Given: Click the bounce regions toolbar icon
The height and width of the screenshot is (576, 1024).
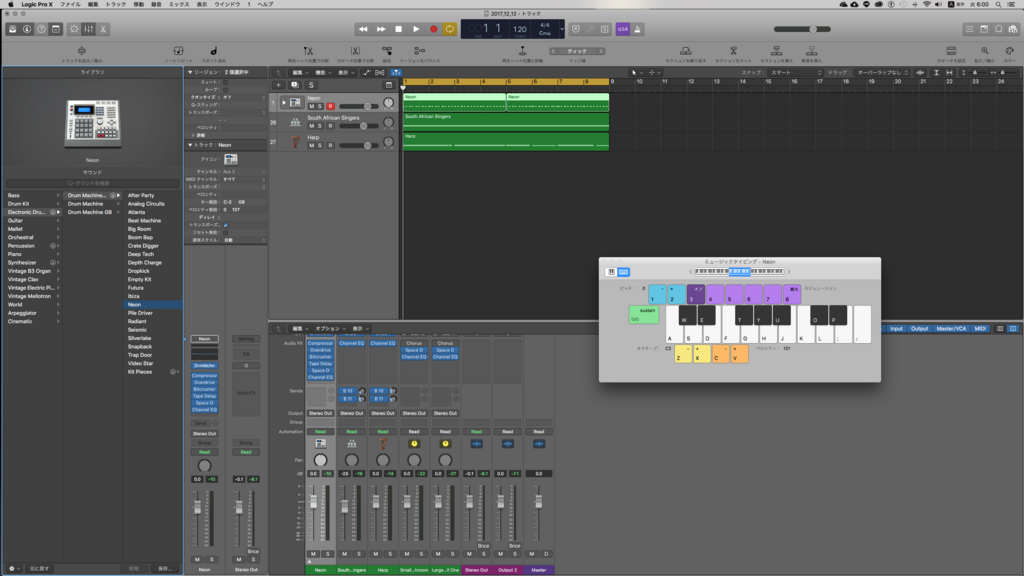Looking at the screenshot, I should pyautogui.click(x=419, y=51).
